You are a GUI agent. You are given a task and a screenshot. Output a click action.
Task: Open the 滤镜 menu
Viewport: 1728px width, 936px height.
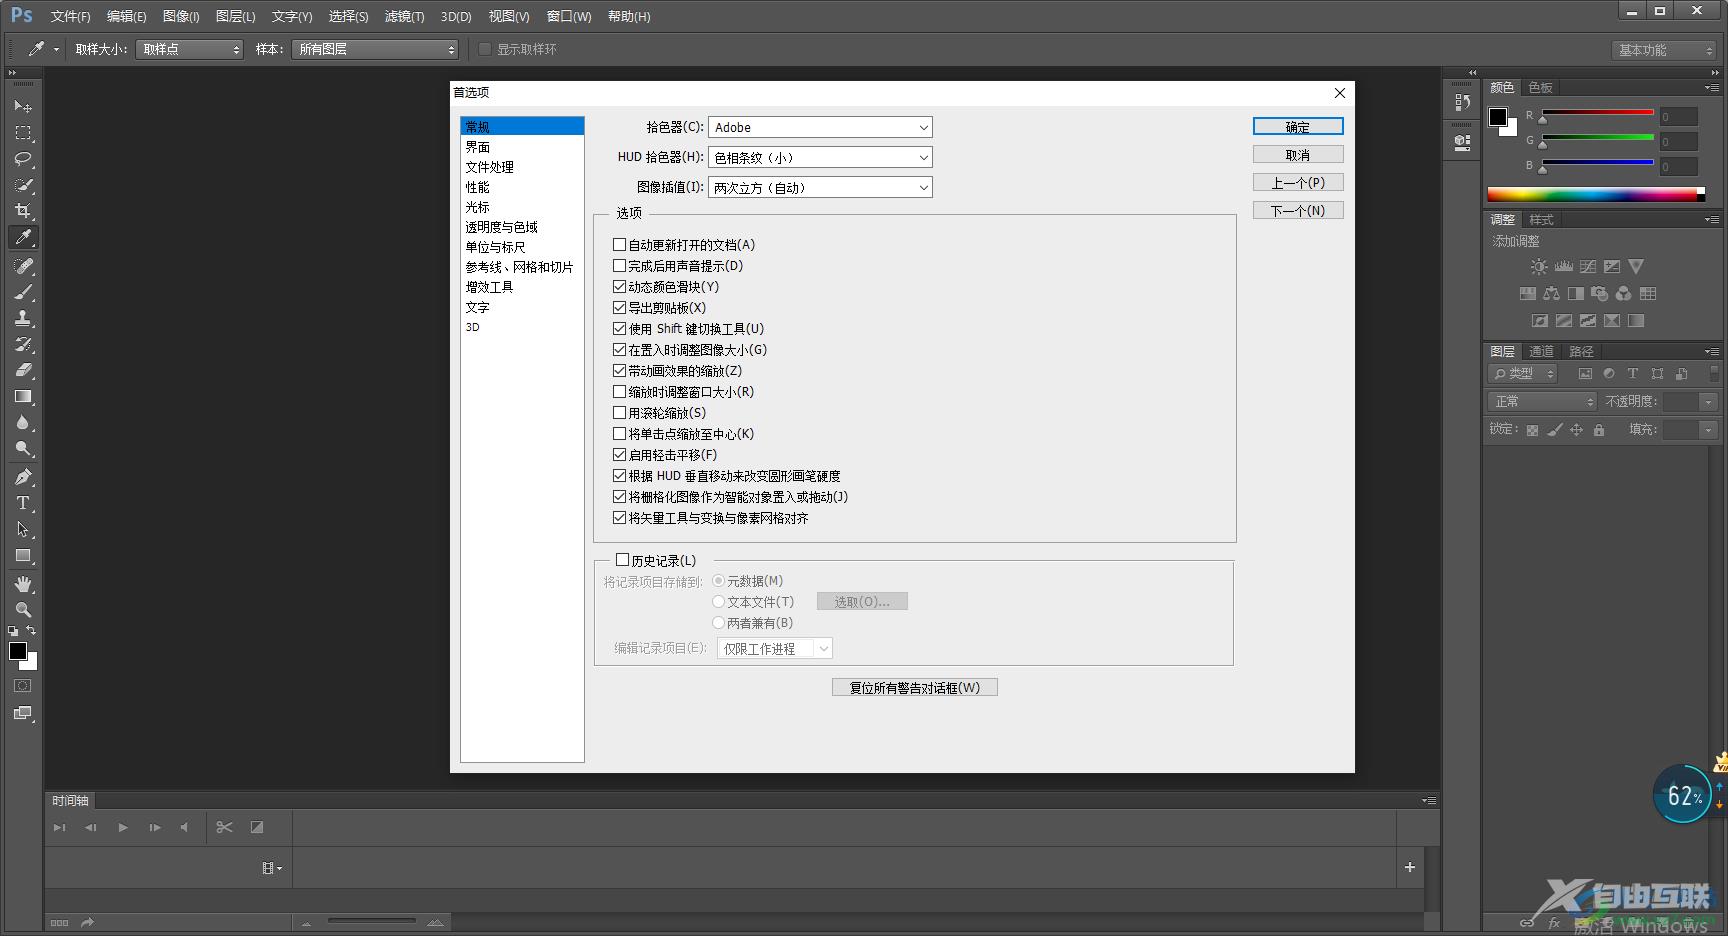[404, 16]
